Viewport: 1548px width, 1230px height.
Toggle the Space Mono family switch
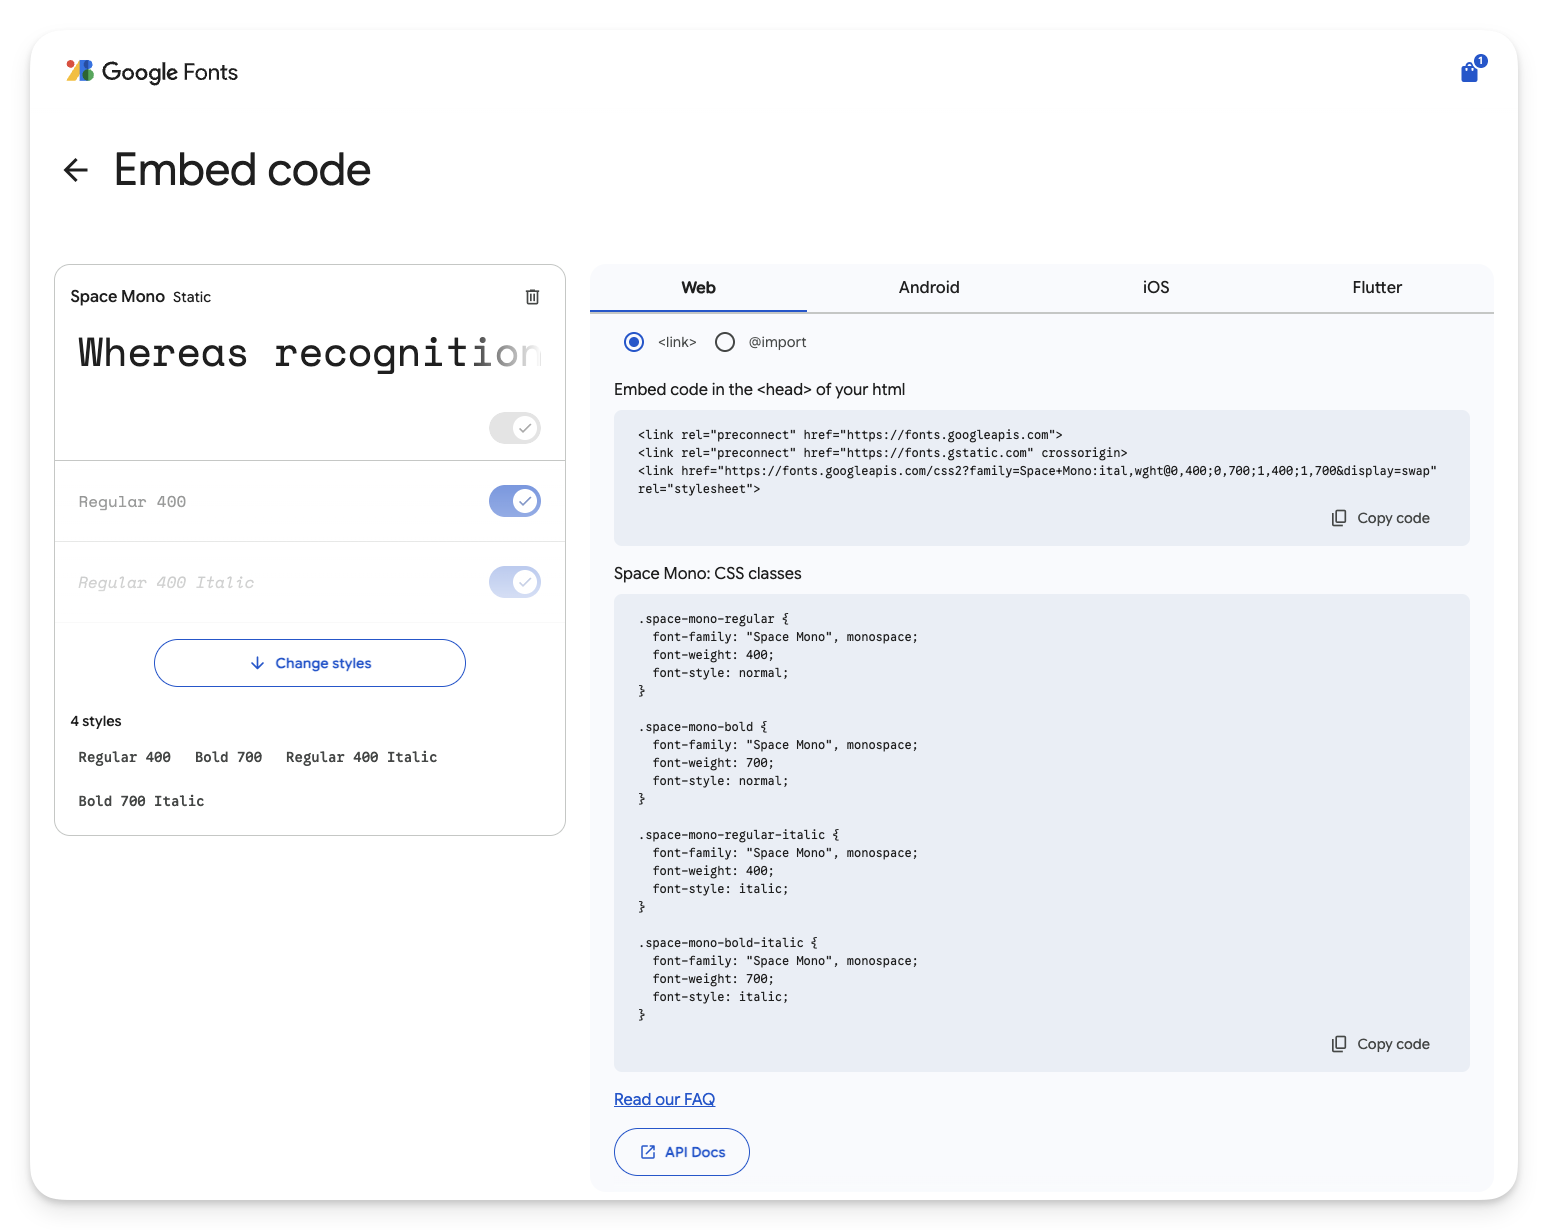coord(515,428)
